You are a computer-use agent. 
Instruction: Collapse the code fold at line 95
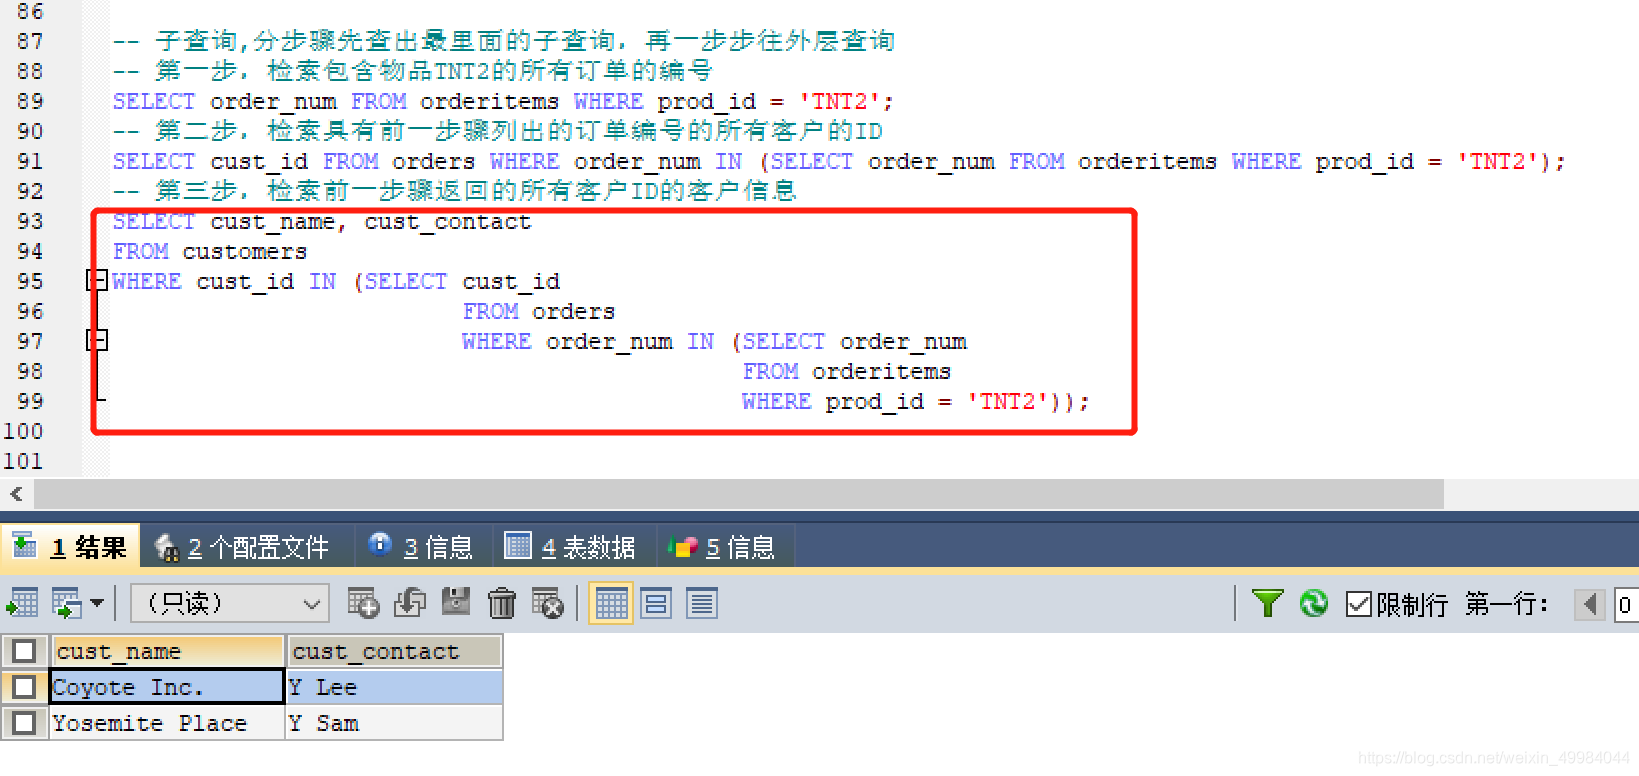tap(97, 281)
